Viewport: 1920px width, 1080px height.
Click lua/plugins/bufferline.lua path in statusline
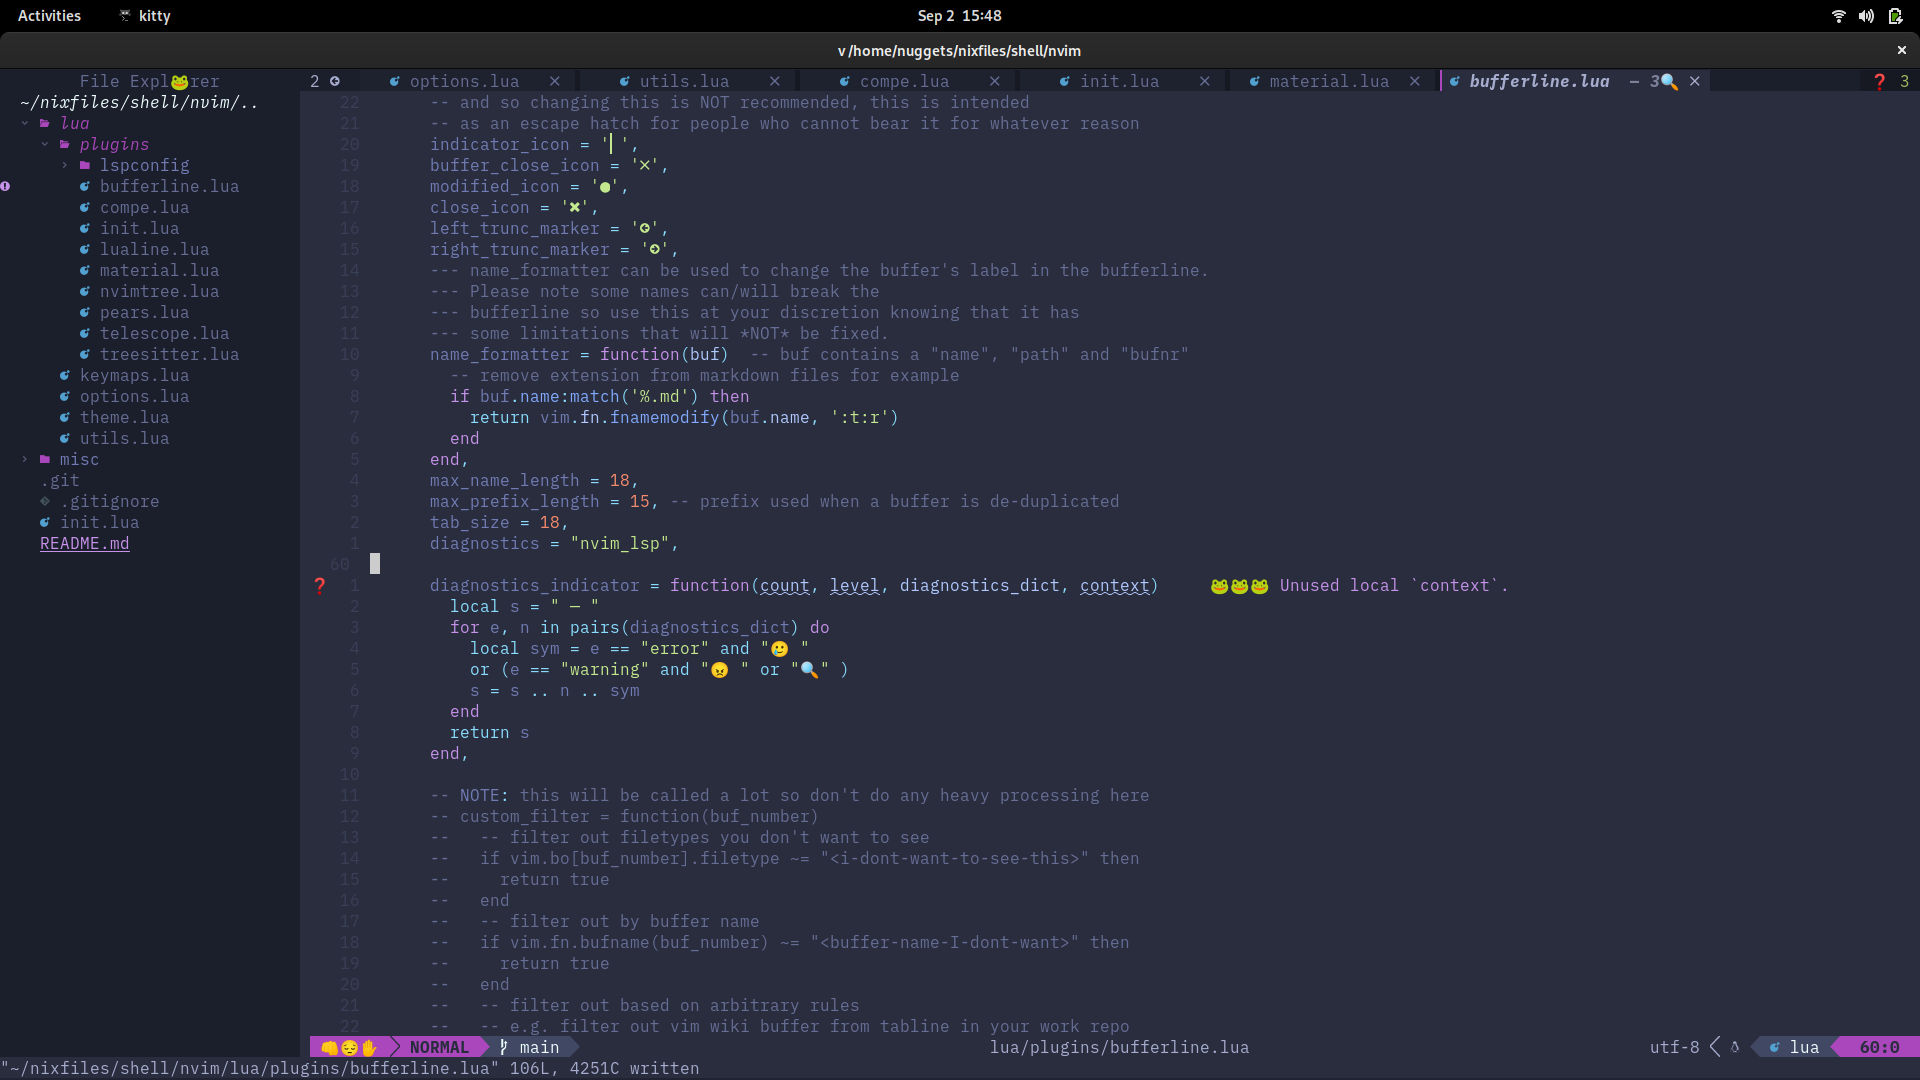[x=1119, y=1047]
